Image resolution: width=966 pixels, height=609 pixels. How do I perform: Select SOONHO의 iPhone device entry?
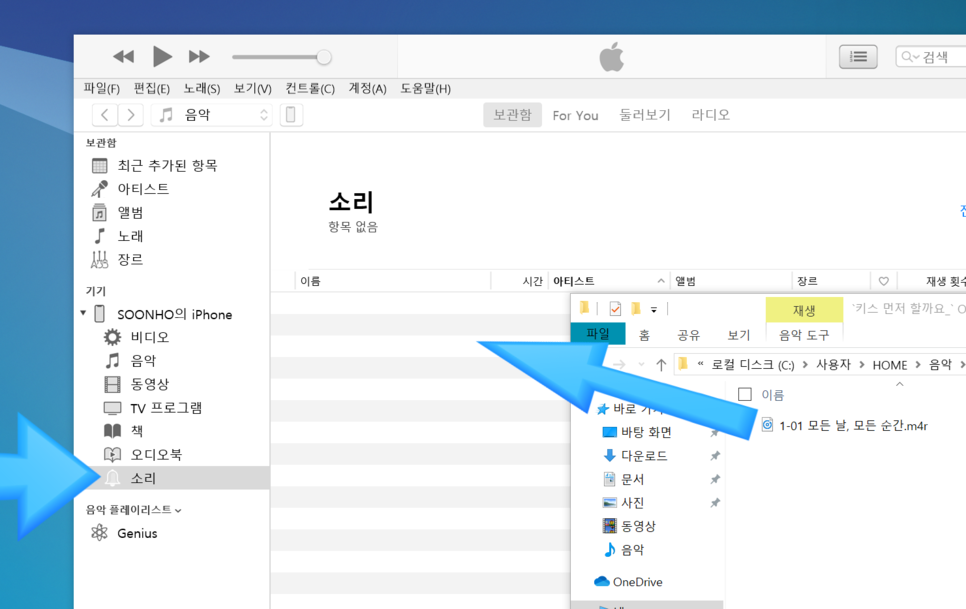174,315
